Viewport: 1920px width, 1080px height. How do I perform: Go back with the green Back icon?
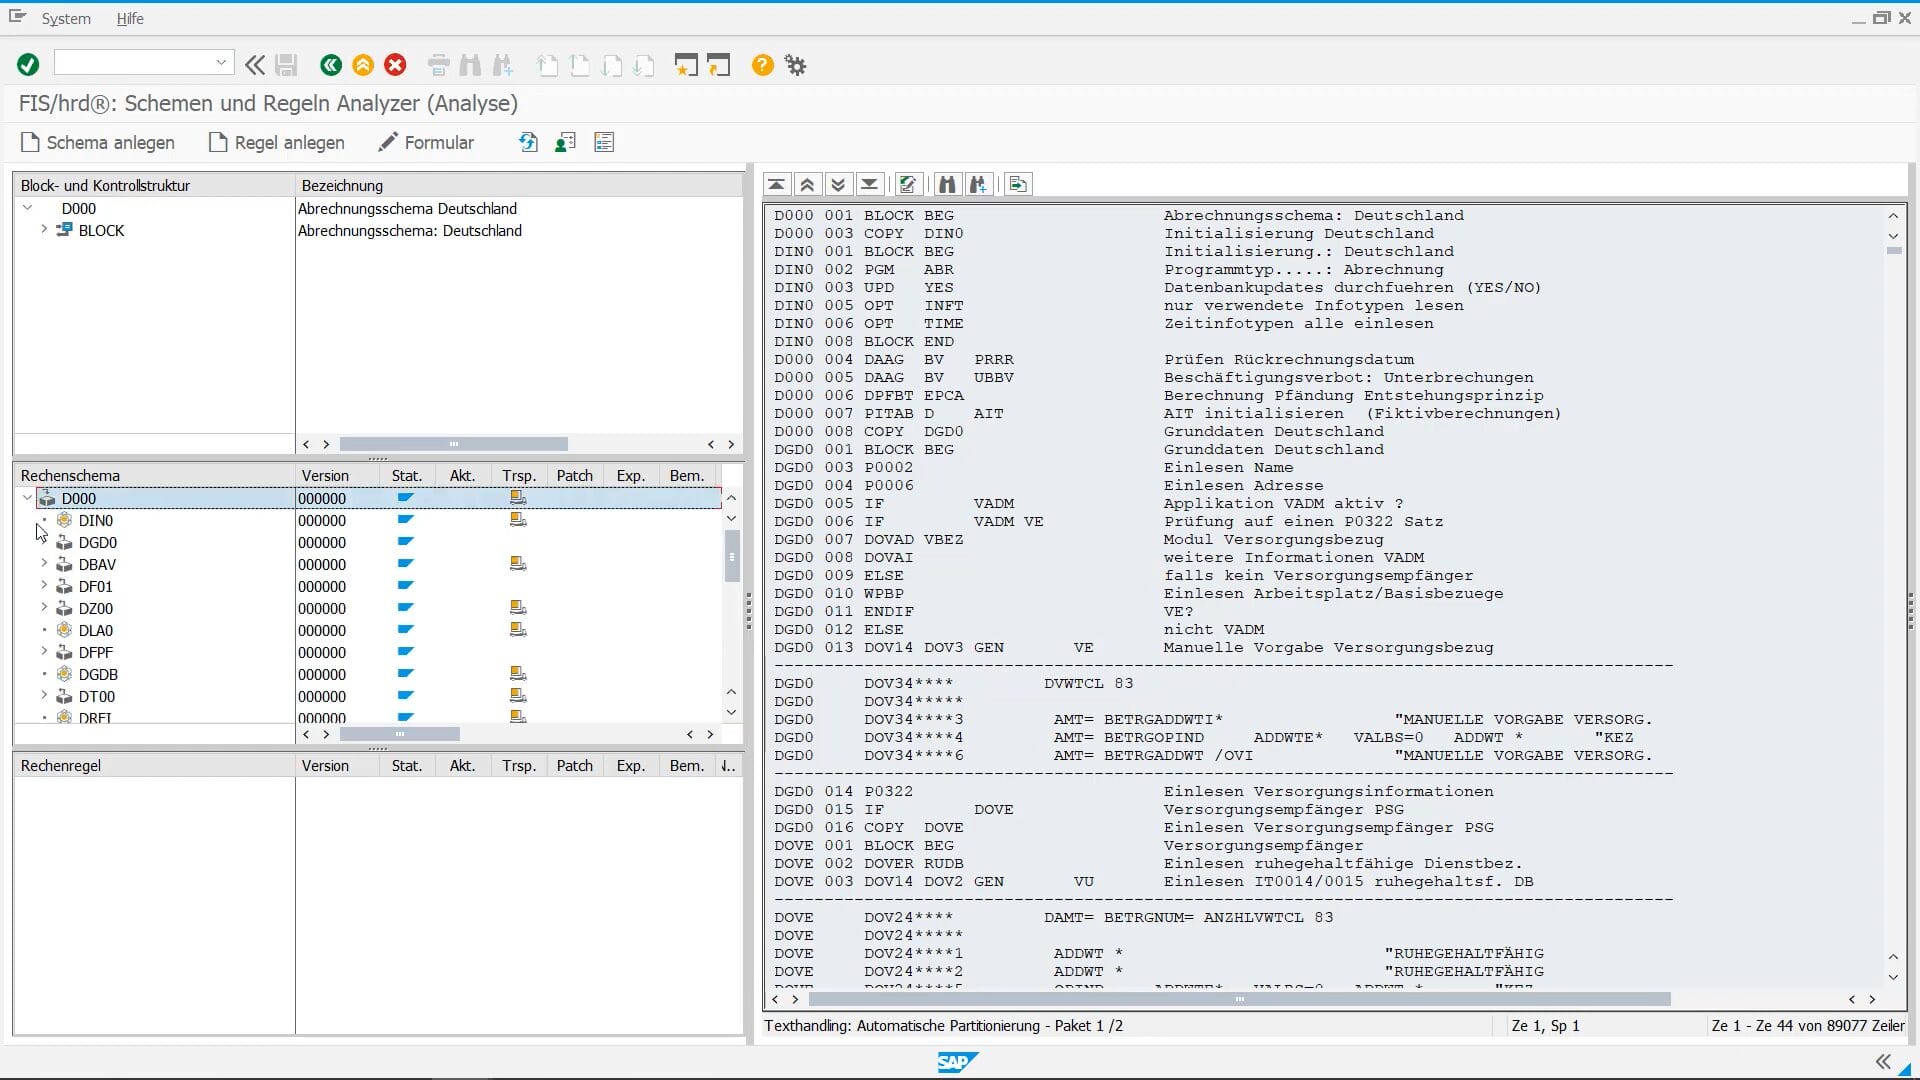click(x=331, y=65)
